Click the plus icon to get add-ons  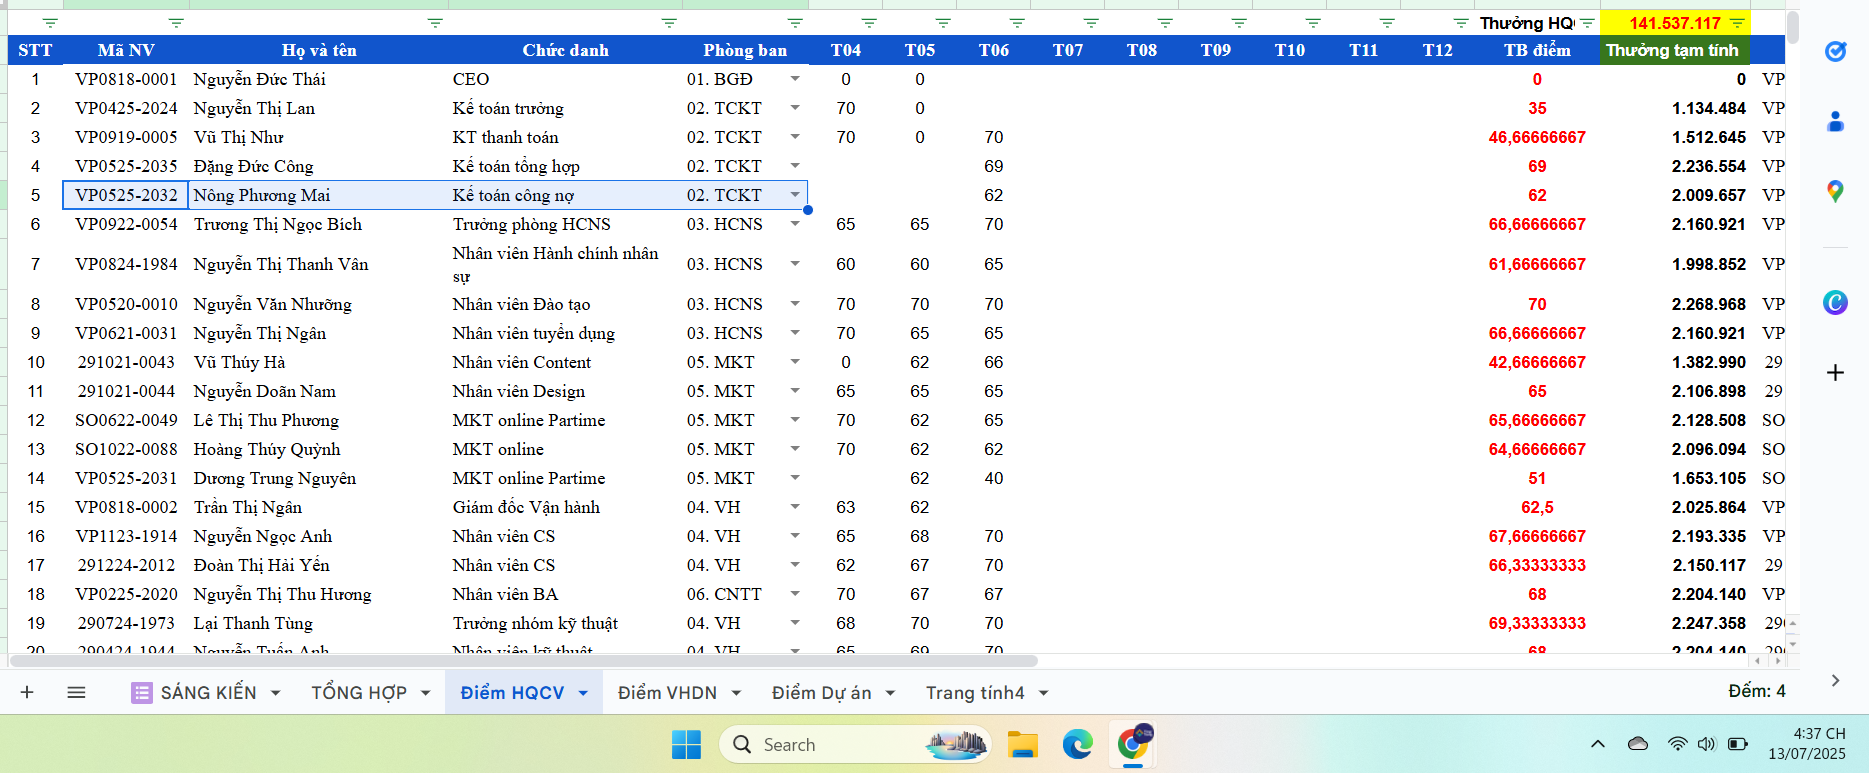1835,373
